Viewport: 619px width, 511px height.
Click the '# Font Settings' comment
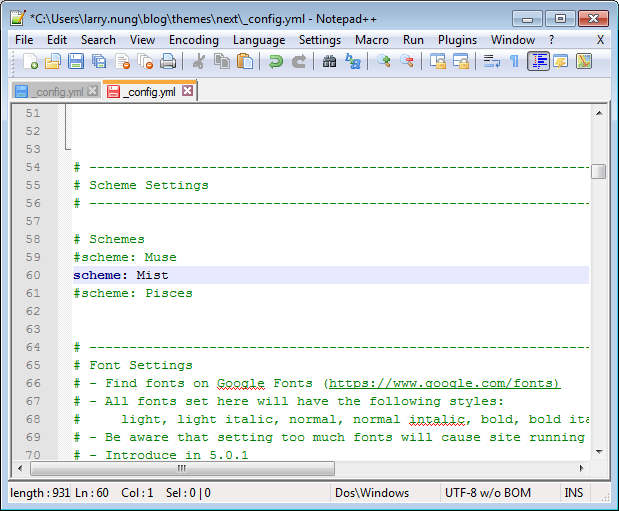133,365
